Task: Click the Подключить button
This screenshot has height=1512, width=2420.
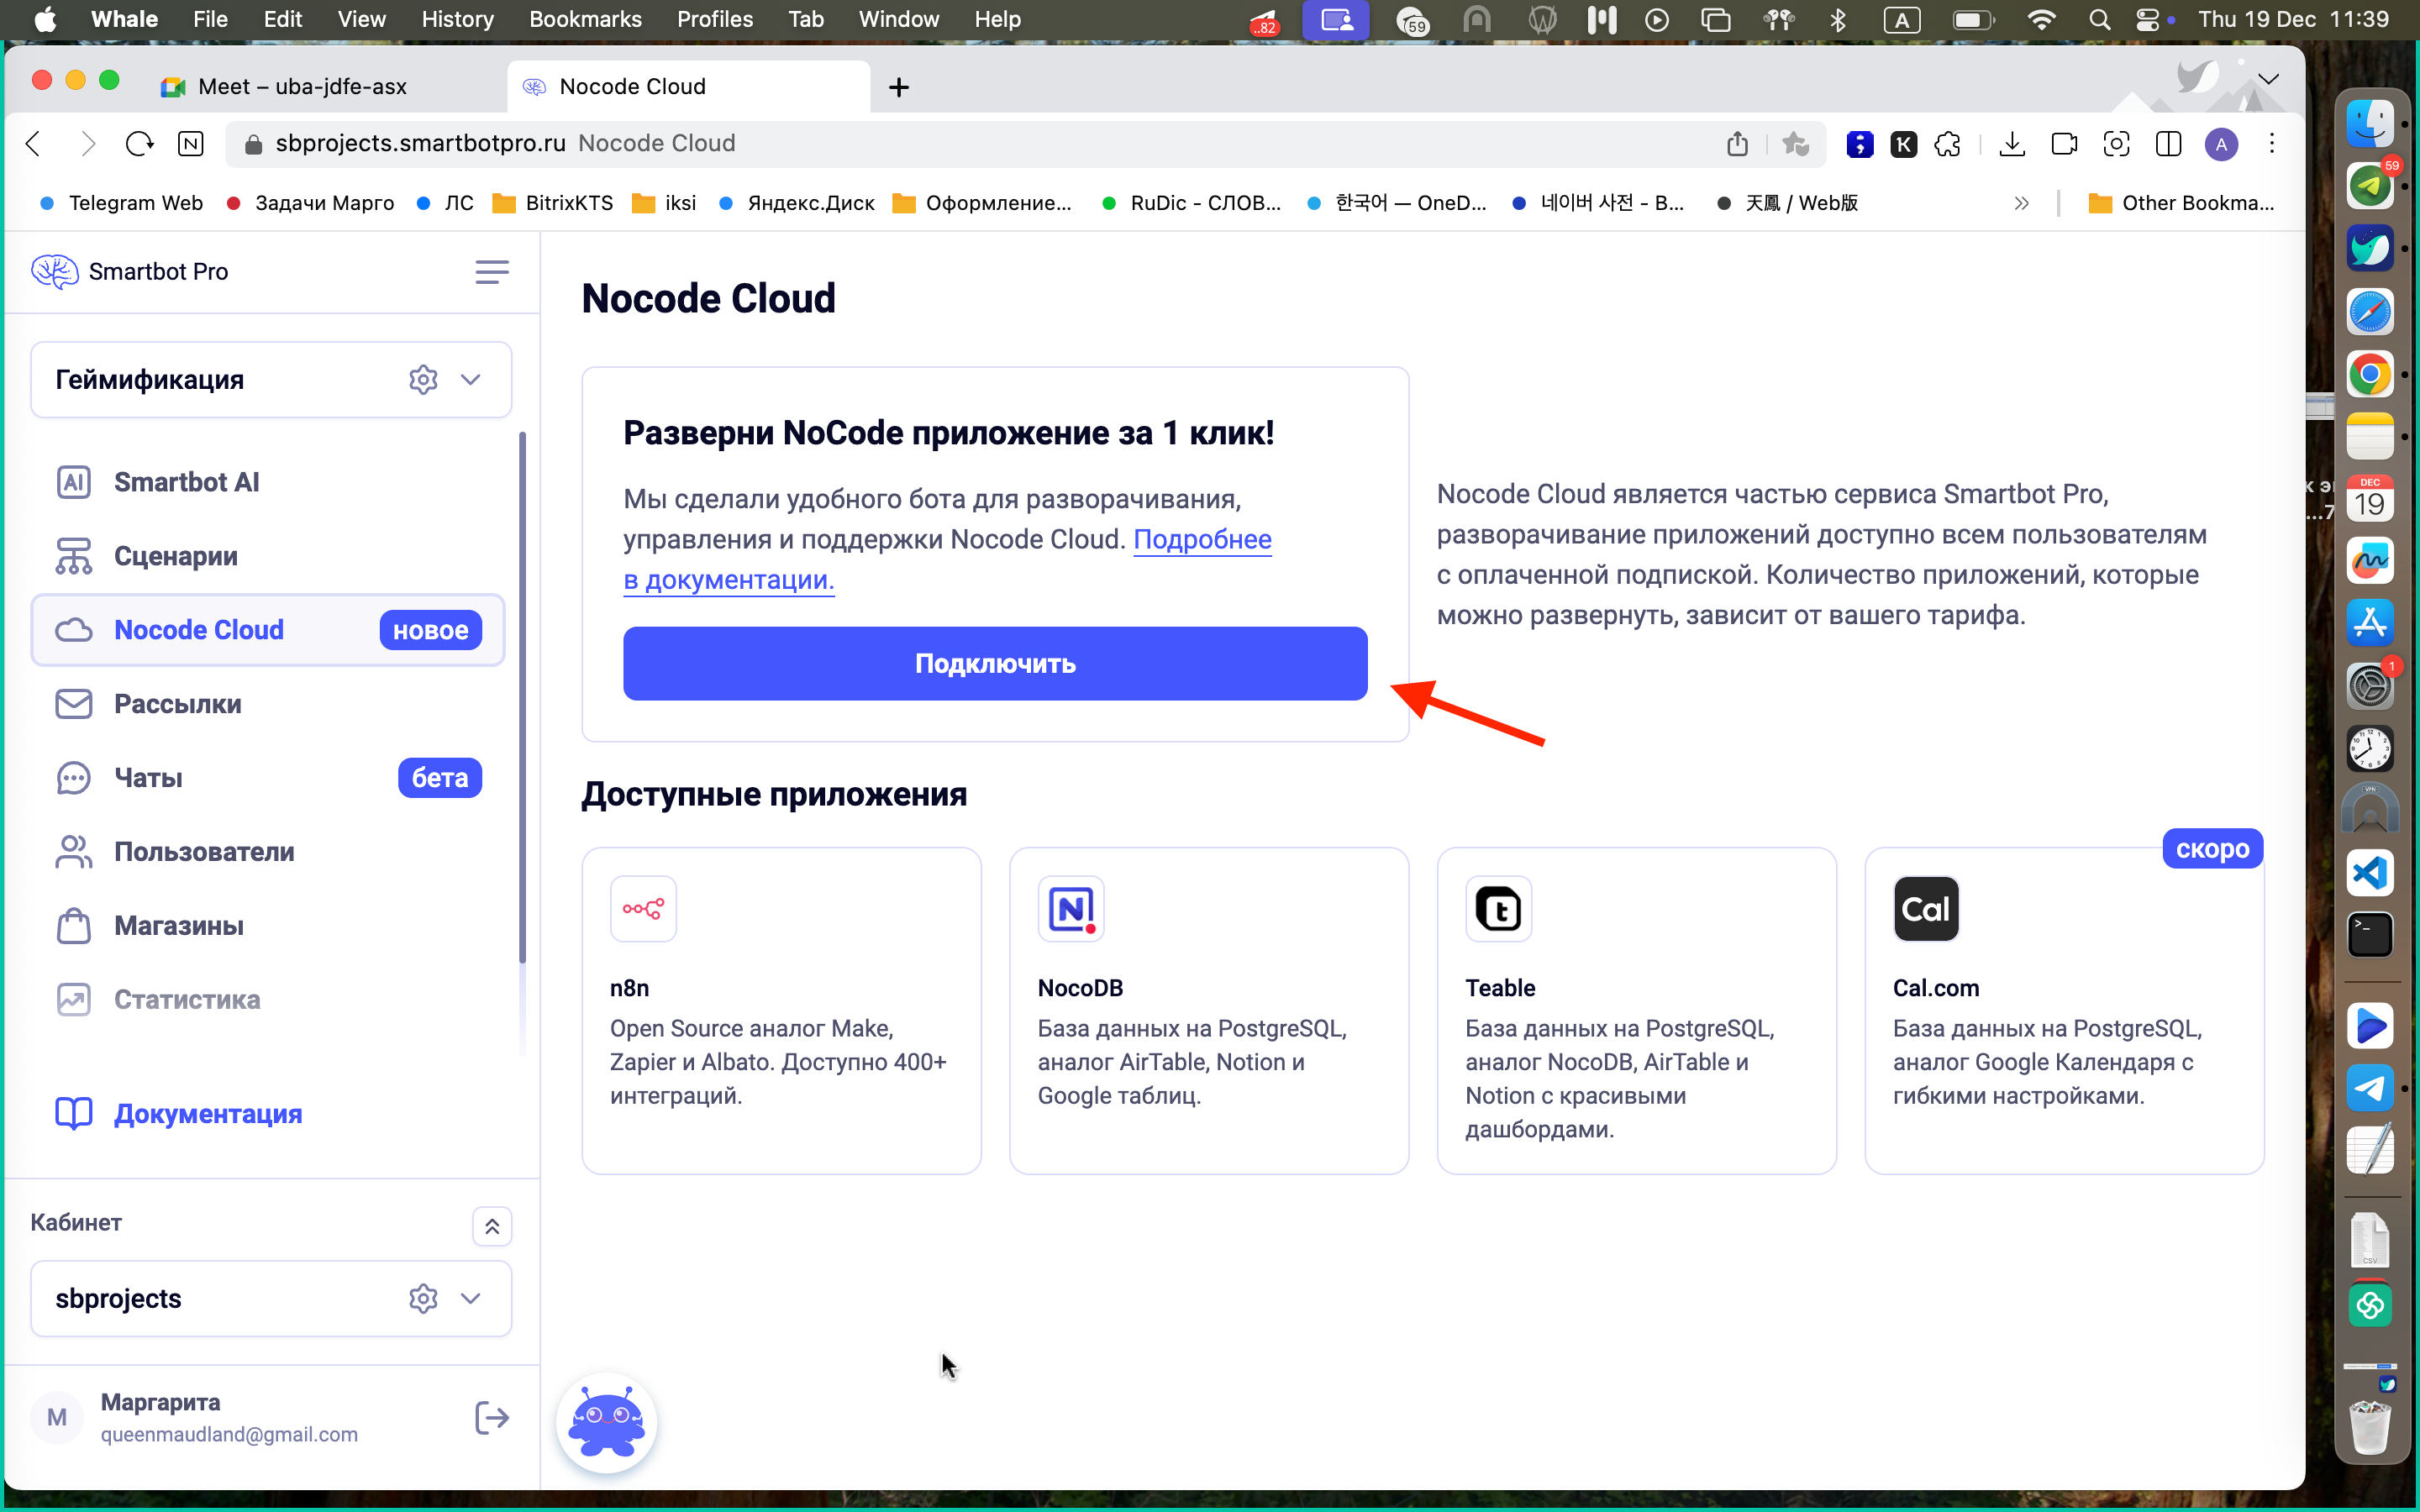Action: [x=995, y=664]
